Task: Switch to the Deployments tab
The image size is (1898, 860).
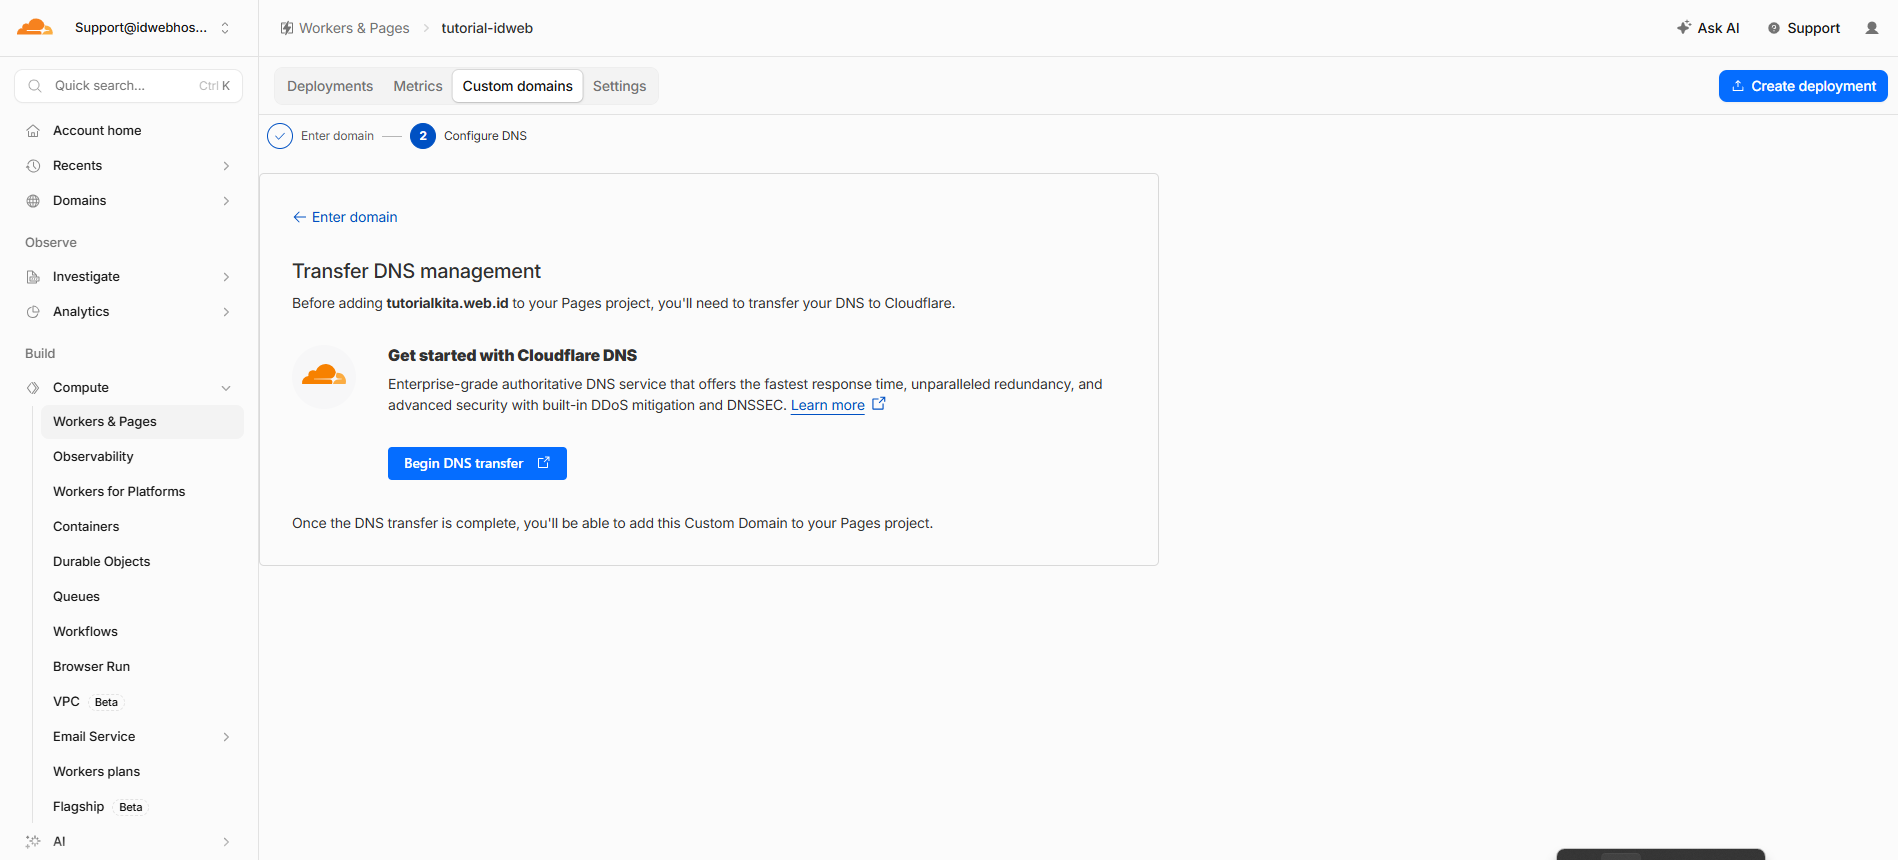Action: (x=330, y=86)
